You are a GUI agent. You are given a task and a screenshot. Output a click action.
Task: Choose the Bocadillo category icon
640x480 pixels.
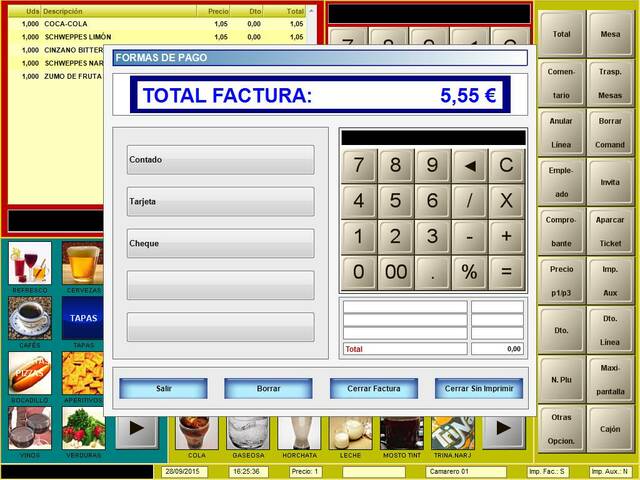30,373
